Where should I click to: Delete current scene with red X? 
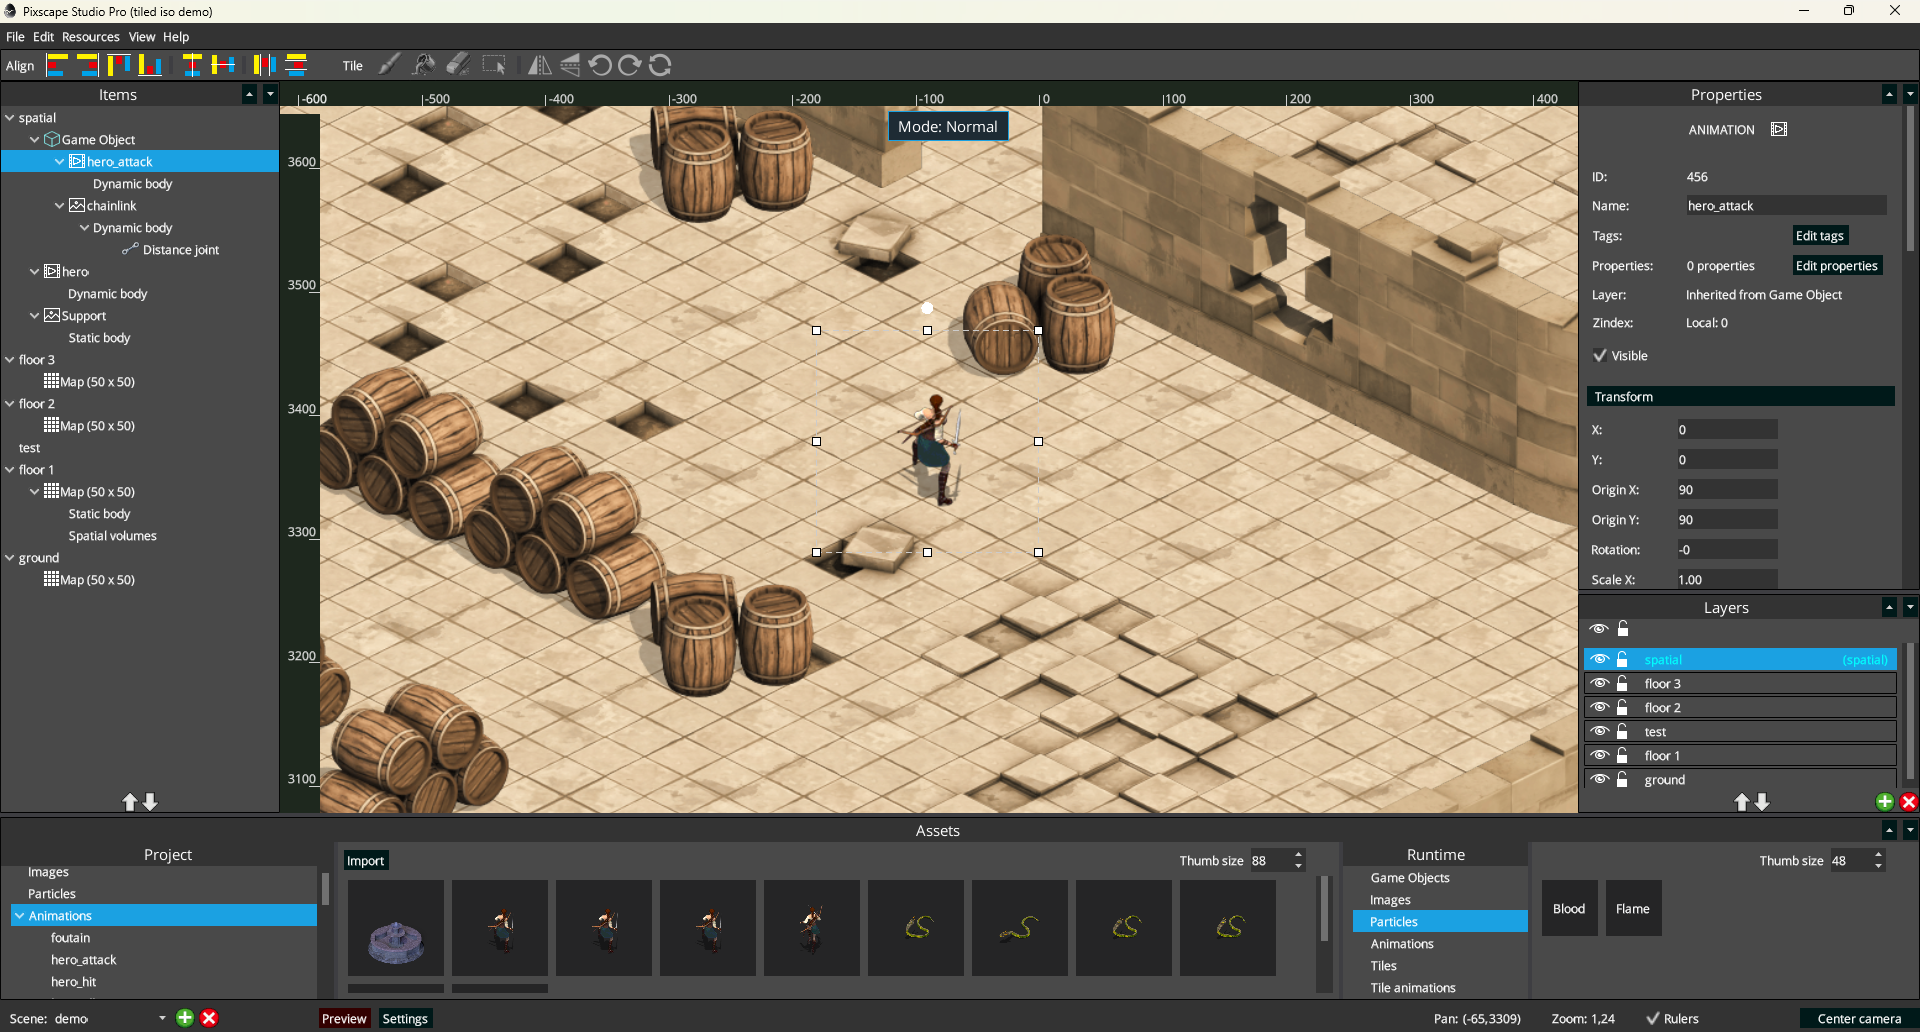209,1018
